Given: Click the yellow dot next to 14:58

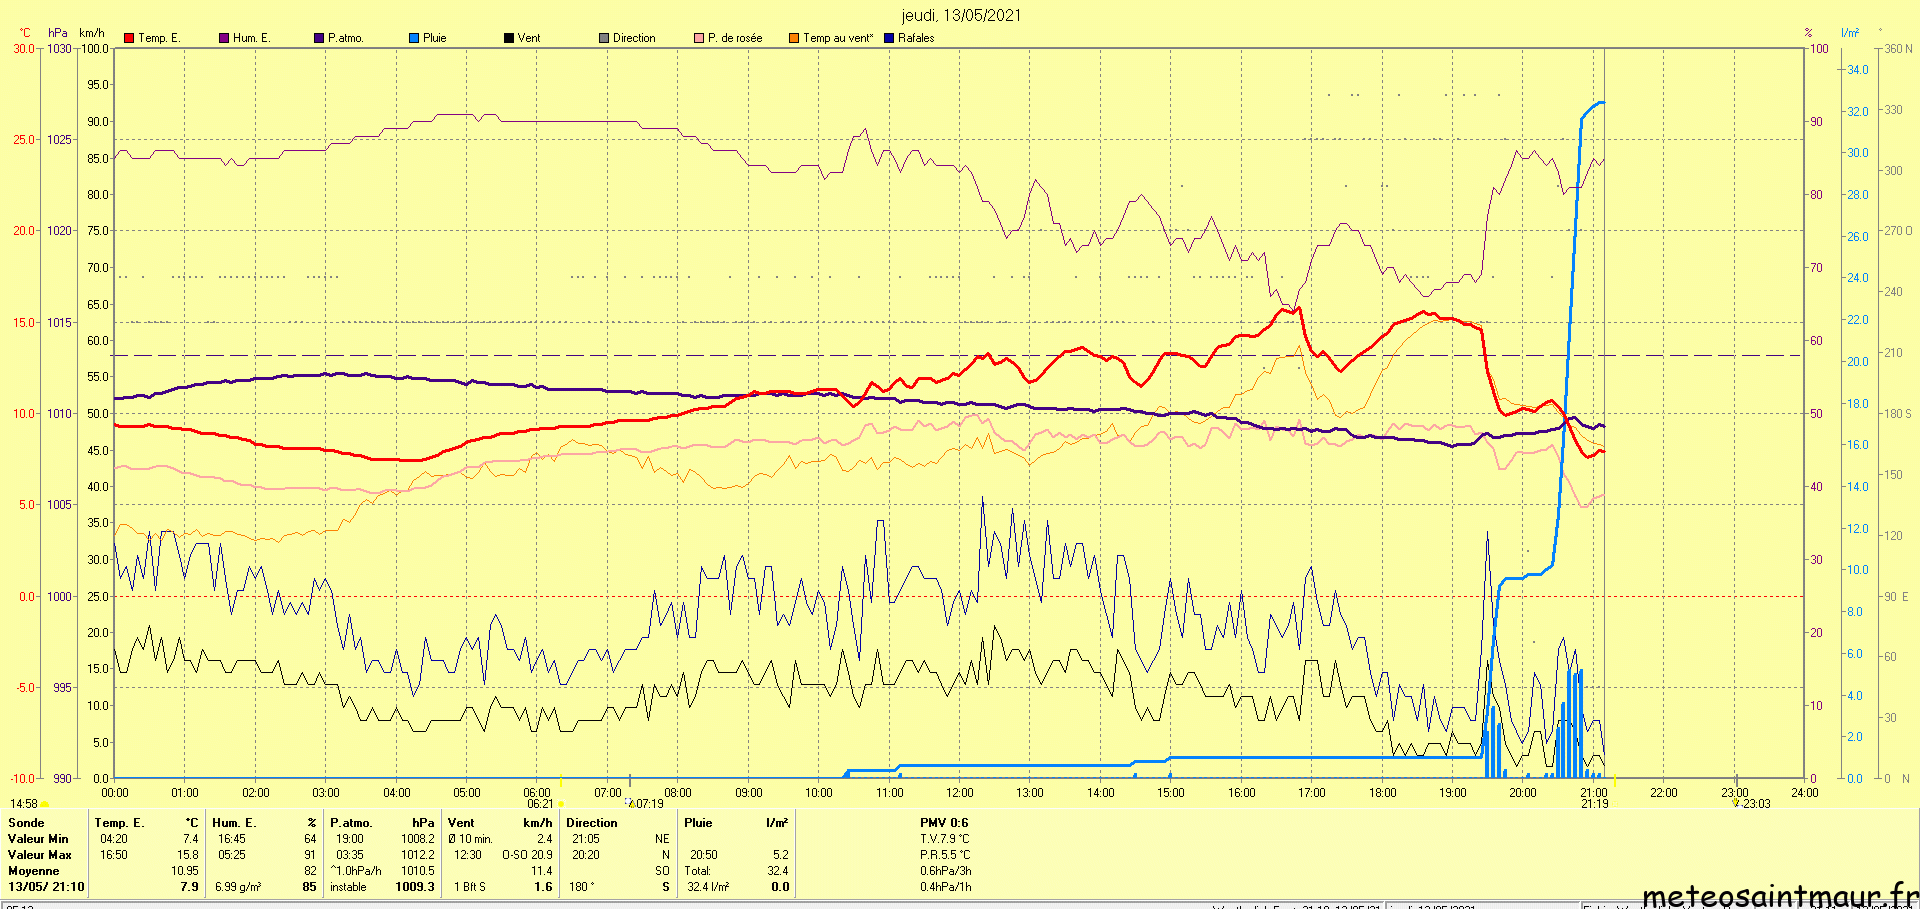Looking at the screenshot, I should click(44, 804).
